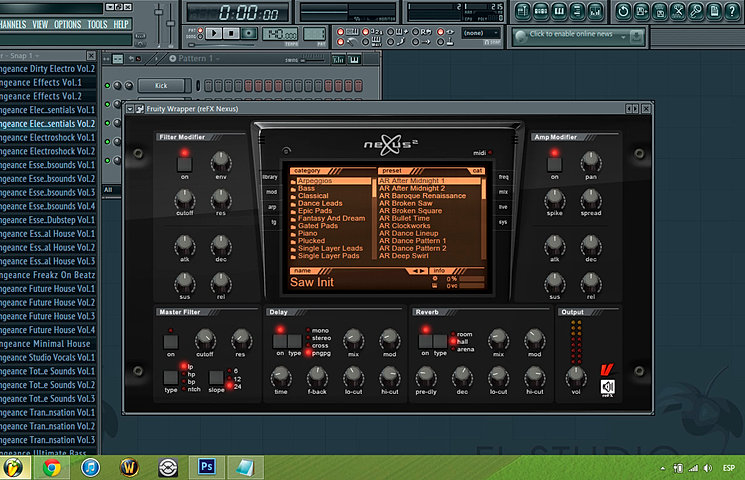Open the OPTIONS menu
The height and width of the screenshot is (480, 745).
pos(67,24)
